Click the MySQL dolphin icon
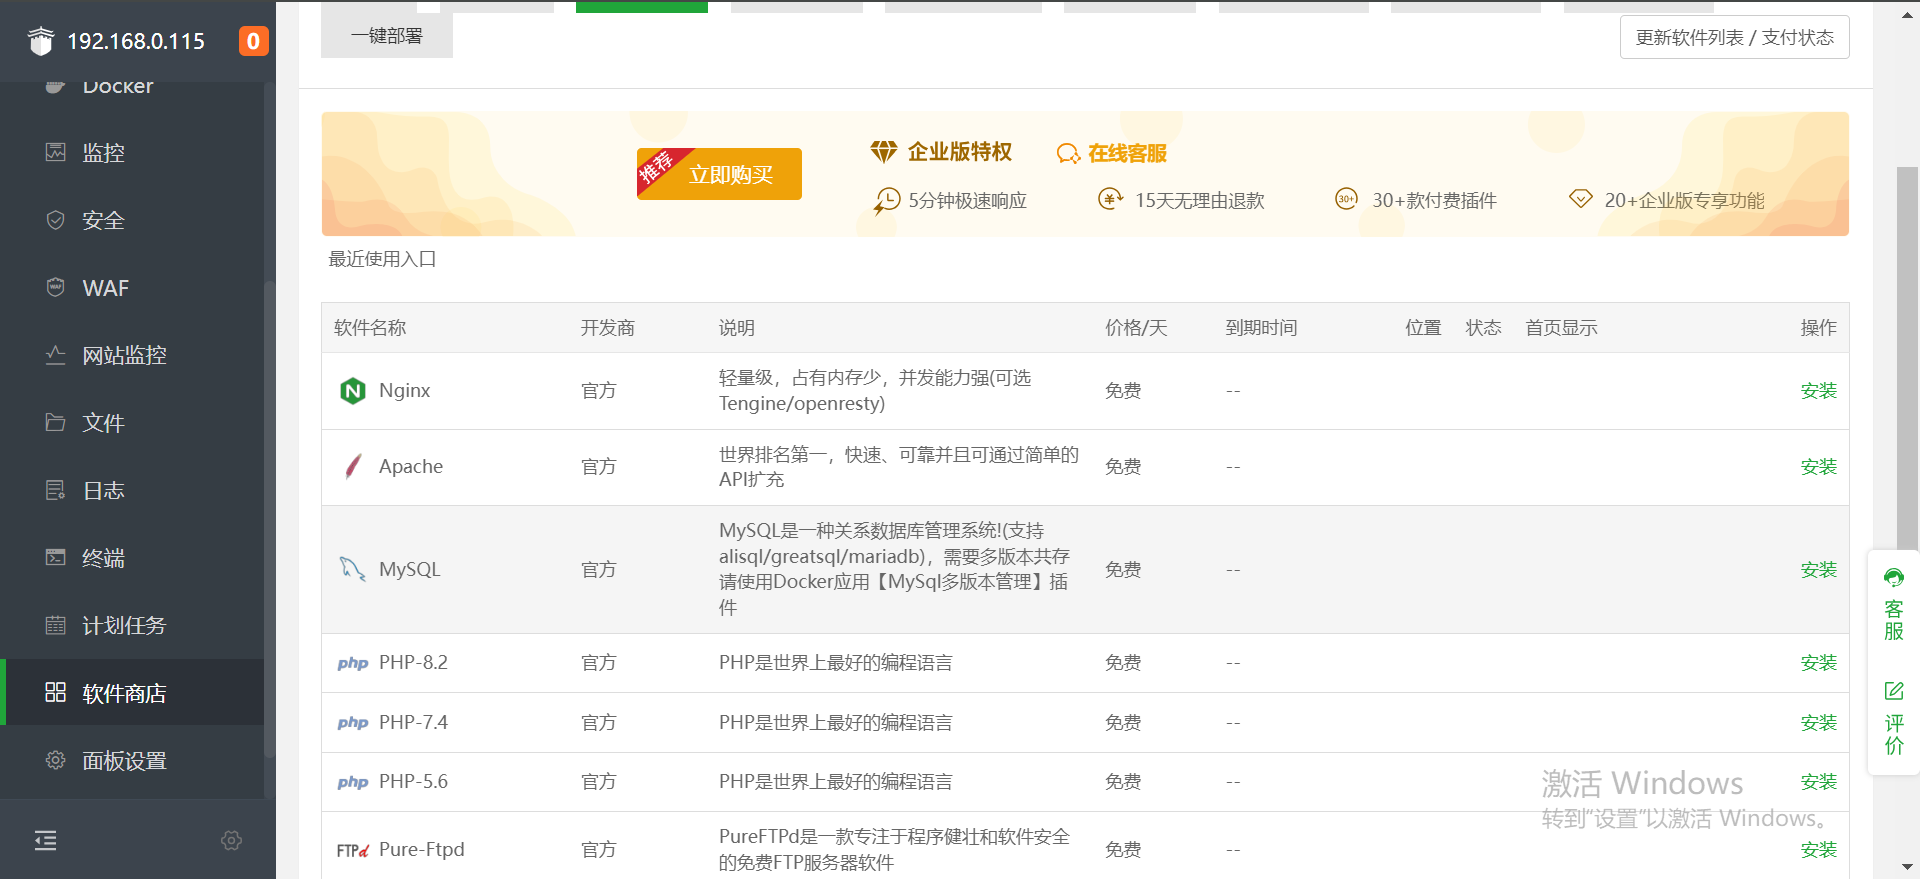 coord(352,569)
